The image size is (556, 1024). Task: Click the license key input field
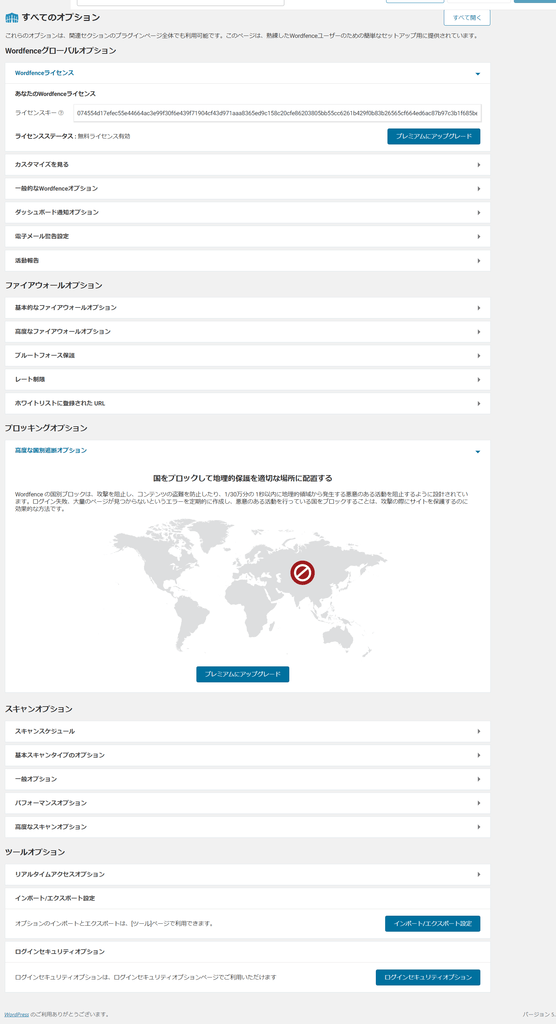click(x=277, y=113)
